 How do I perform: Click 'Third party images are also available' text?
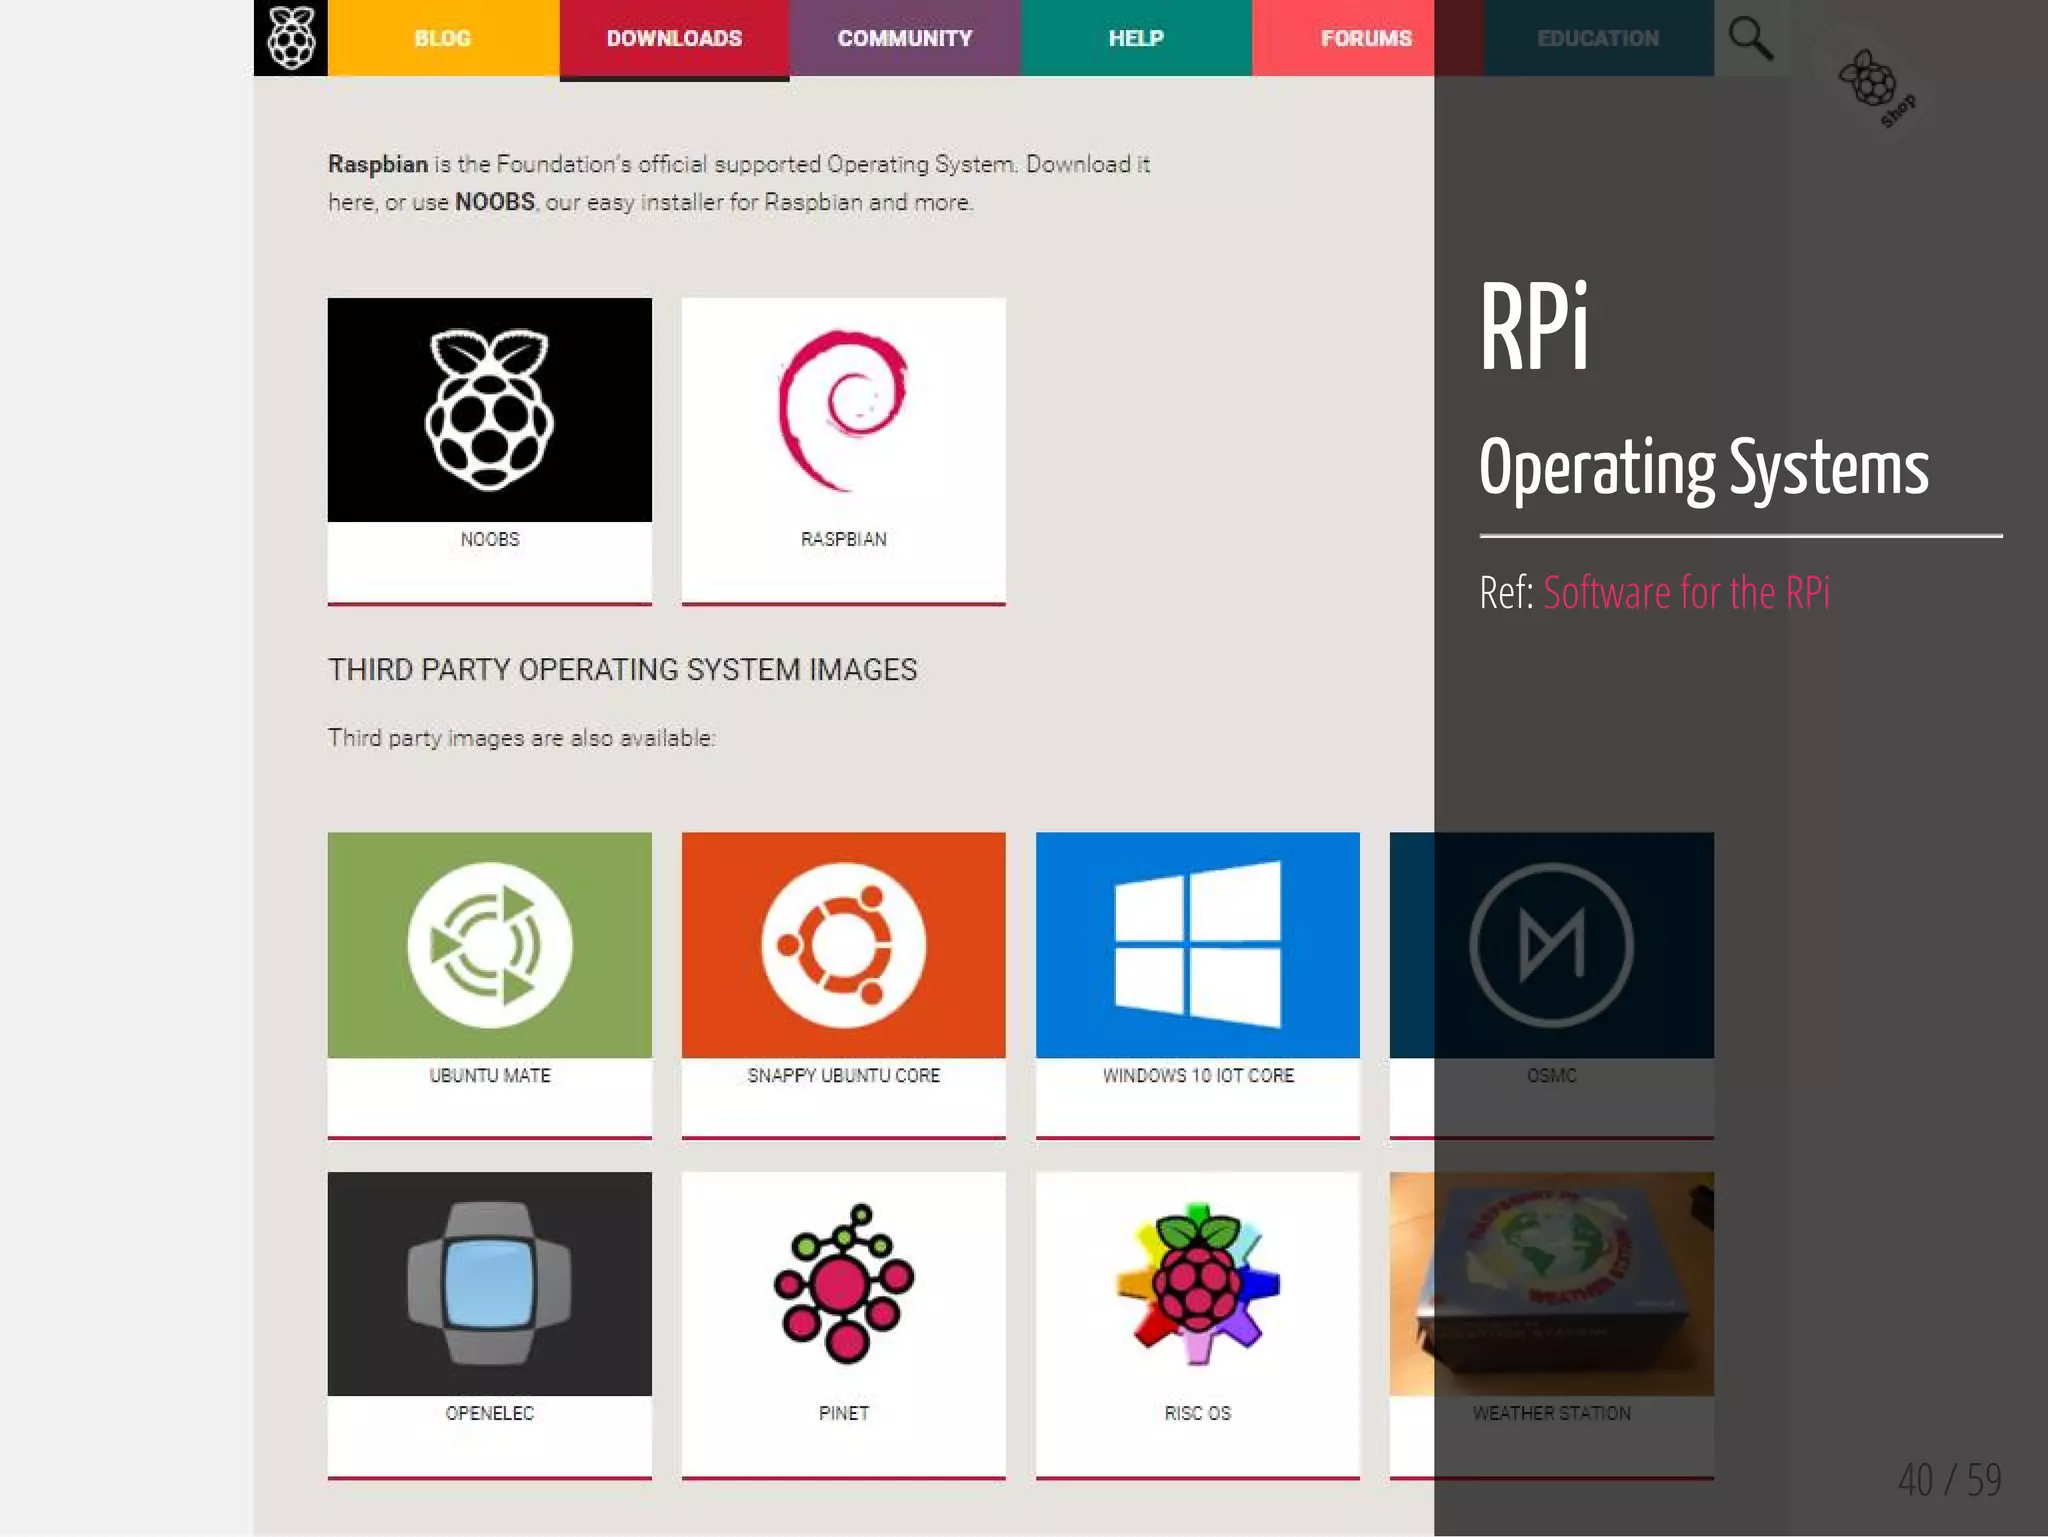pos(522,738)
